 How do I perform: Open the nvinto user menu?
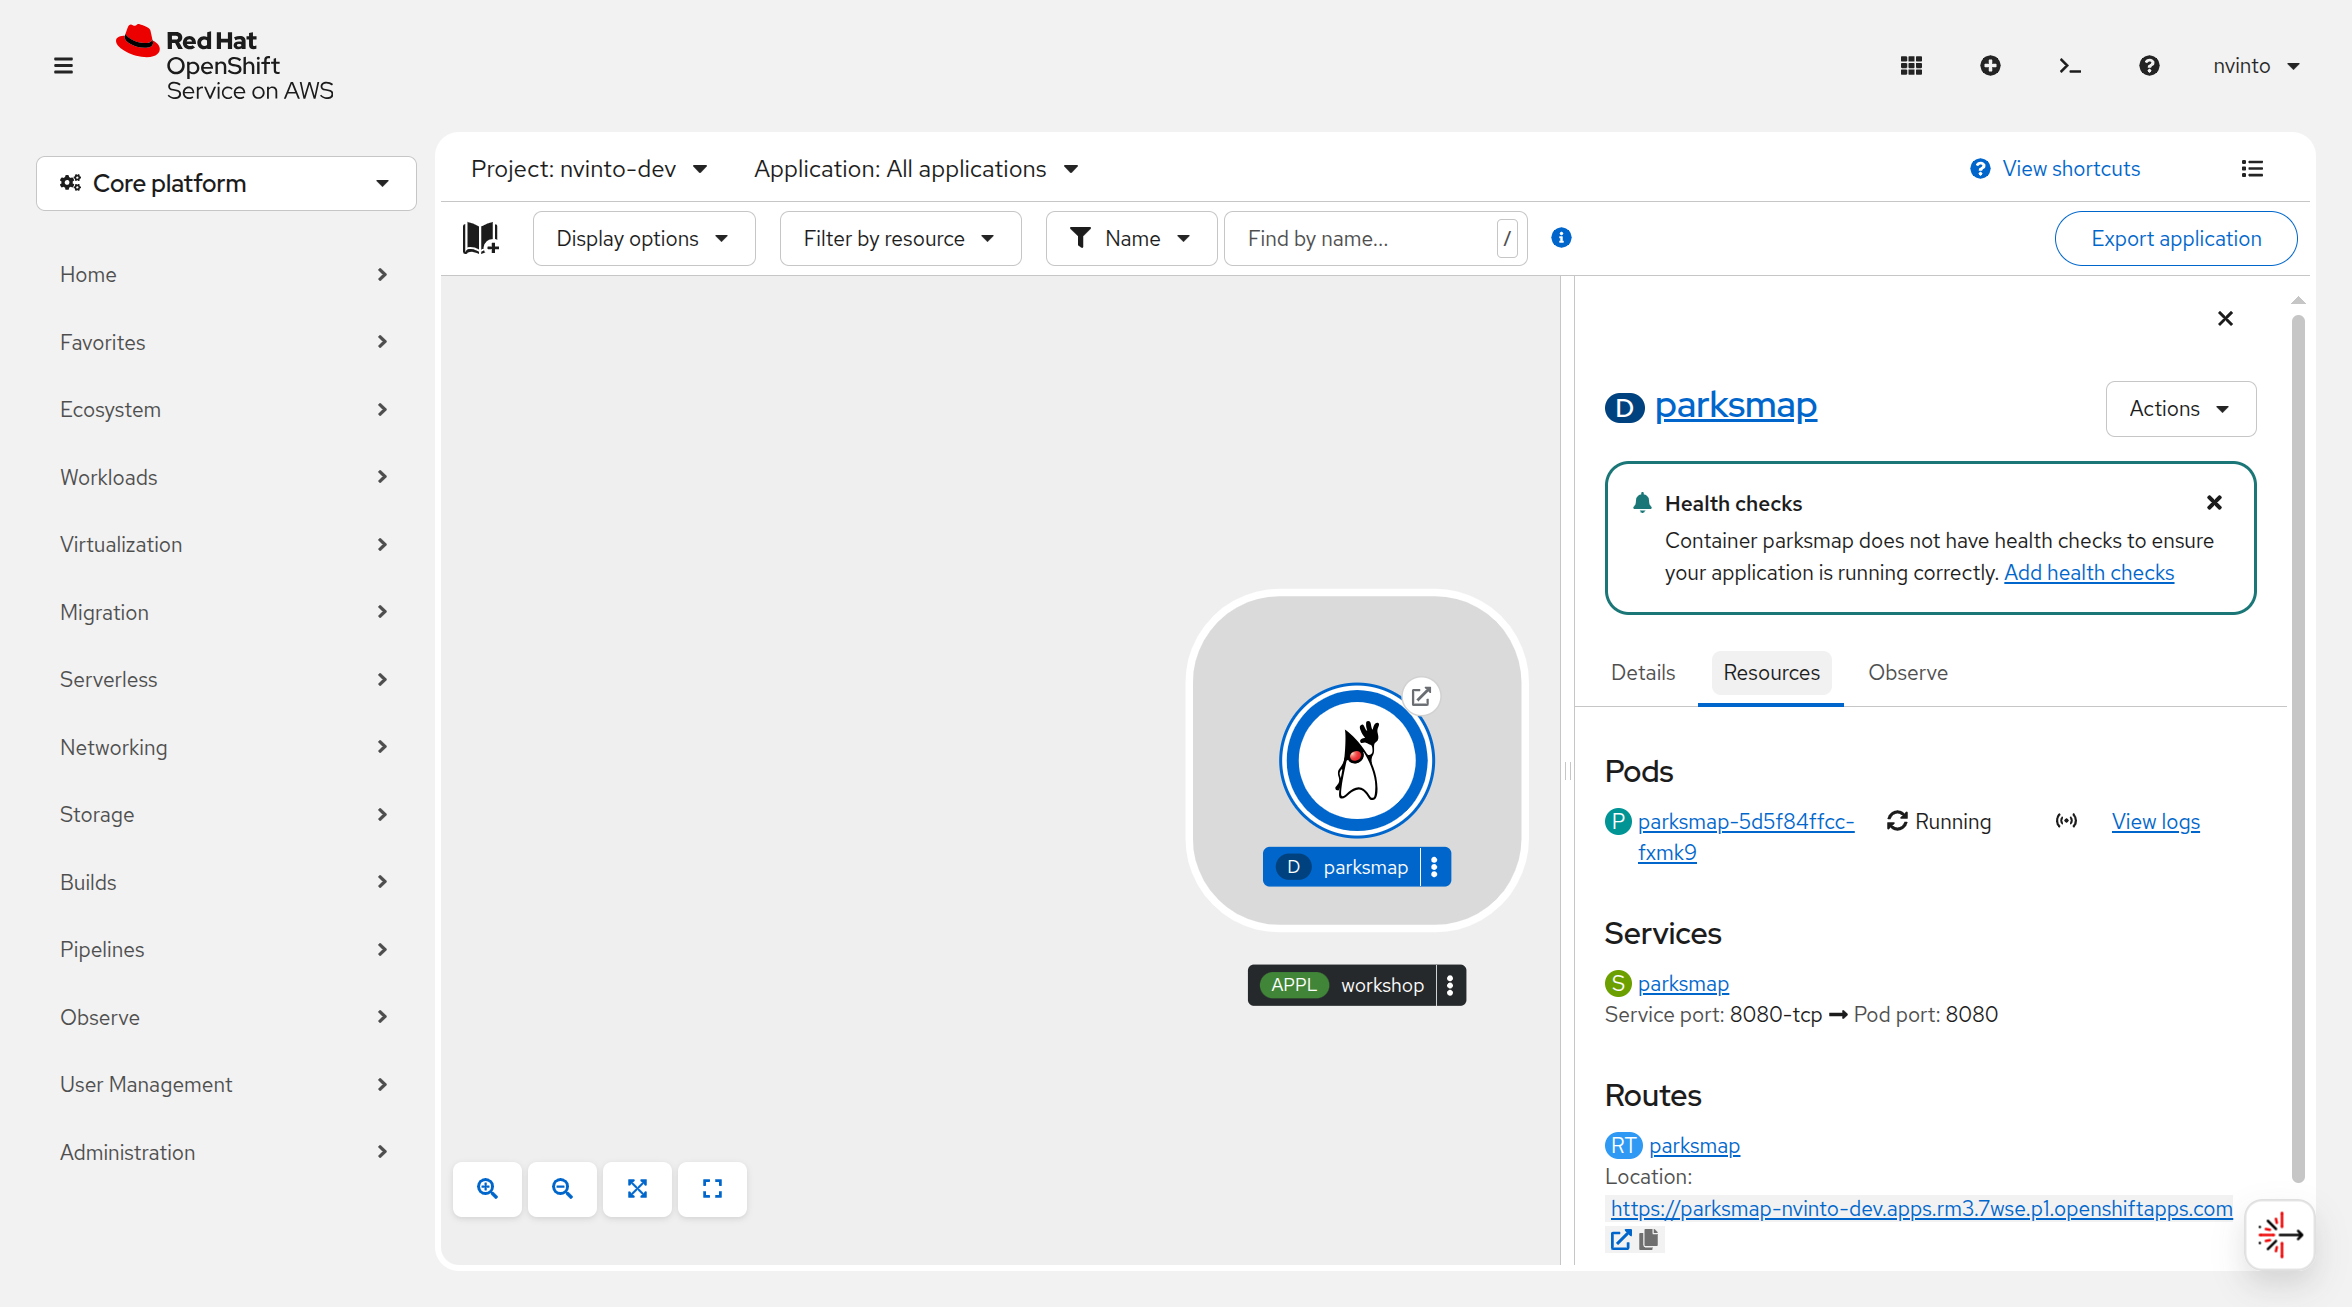[x=2256, y=66]
